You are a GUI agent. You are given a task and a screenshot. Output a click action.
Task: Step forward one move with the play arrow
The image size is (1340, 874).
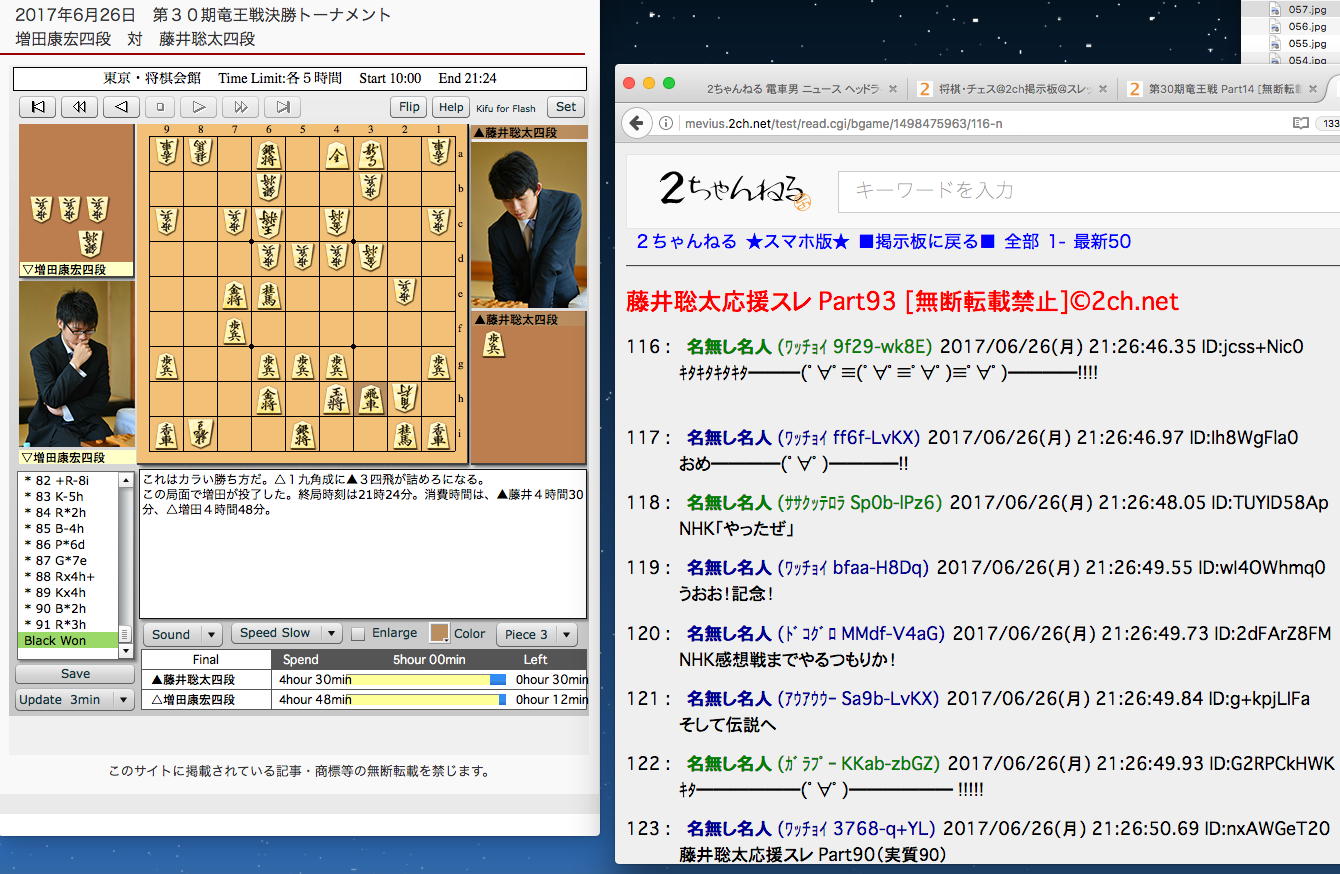click(x=199, y=107)
